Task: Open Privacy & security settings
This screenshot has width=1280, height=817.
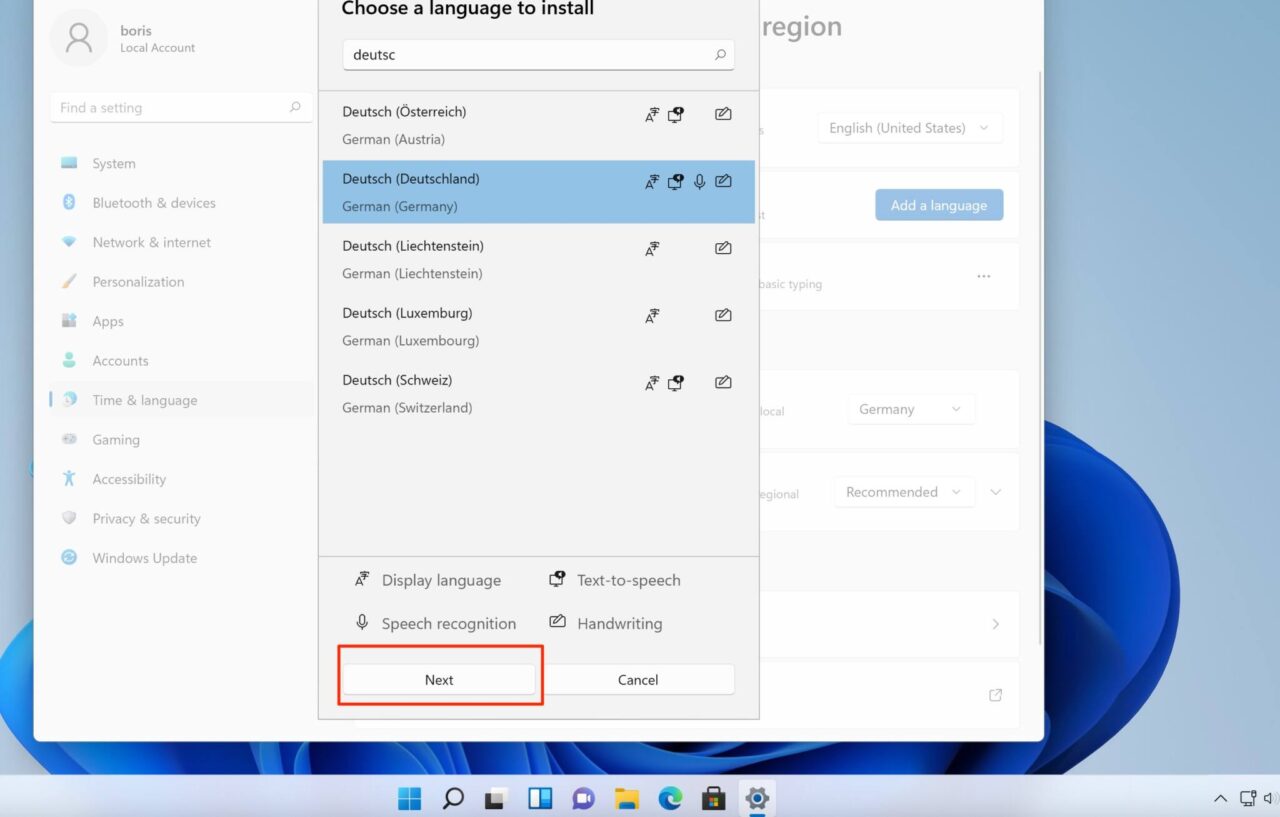Action: click(x=146, y=519)
